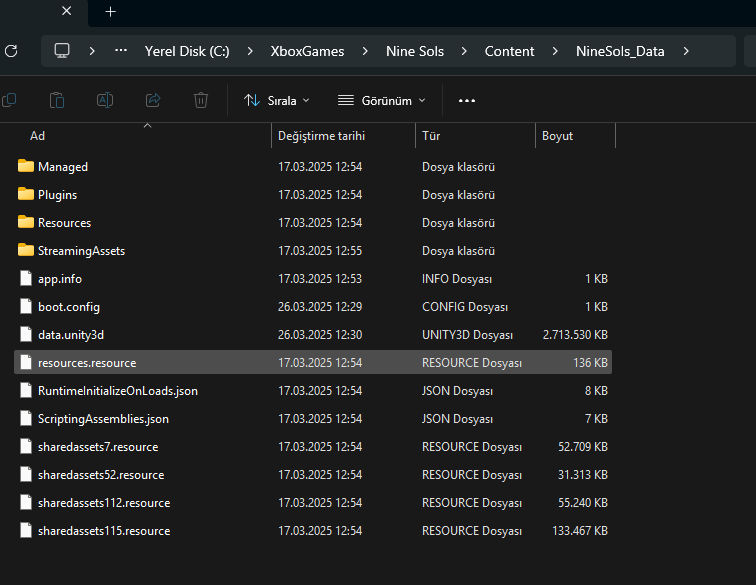Click the Rename icon in the toolbar

click(105, 100)
